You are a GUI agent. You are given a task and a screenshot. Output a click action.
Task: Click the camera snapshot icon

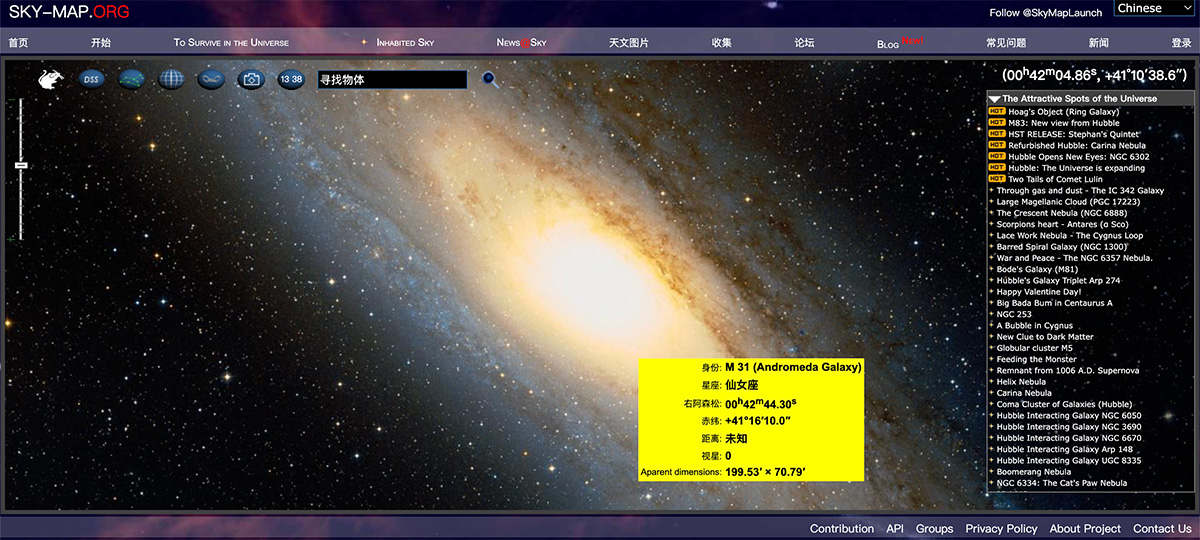click(x=251, y=79)
